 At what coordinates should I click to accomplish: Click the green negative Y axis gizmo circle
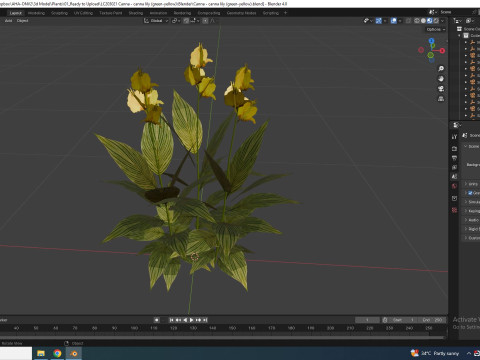(431, 55)
